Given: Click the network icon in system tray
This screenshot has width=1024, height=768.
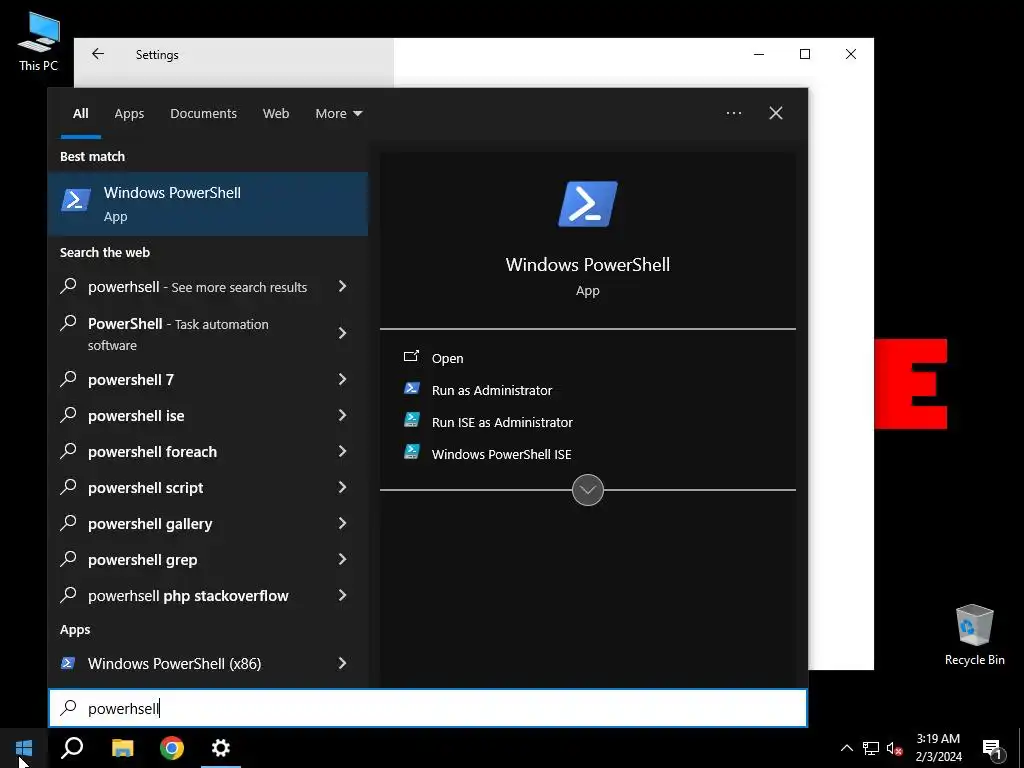Looking at the screenshot, I should [x=871, y=748].
